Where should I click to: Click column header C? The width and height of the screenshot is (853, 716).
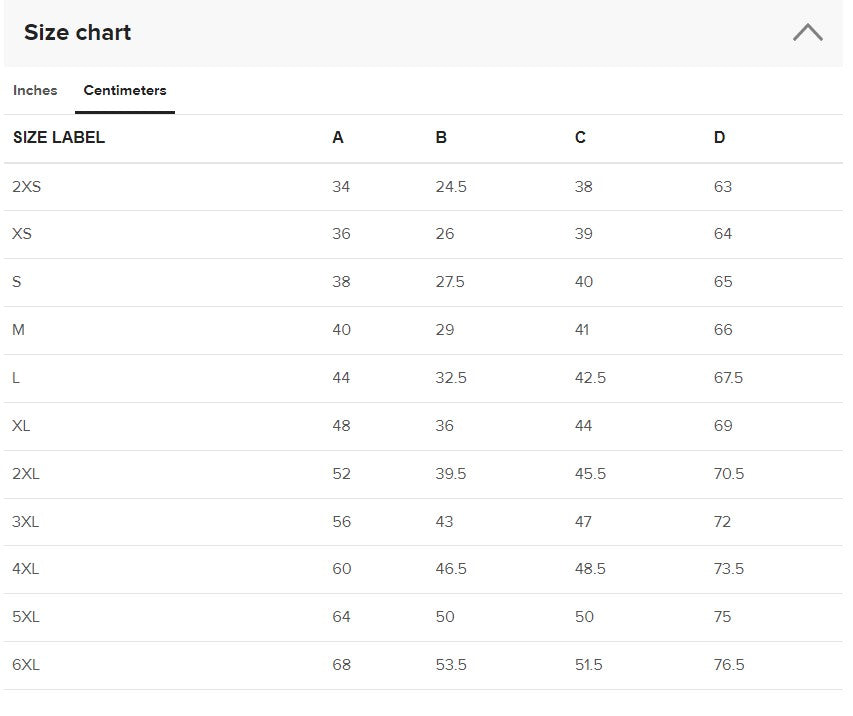click(x=580, y=138)
